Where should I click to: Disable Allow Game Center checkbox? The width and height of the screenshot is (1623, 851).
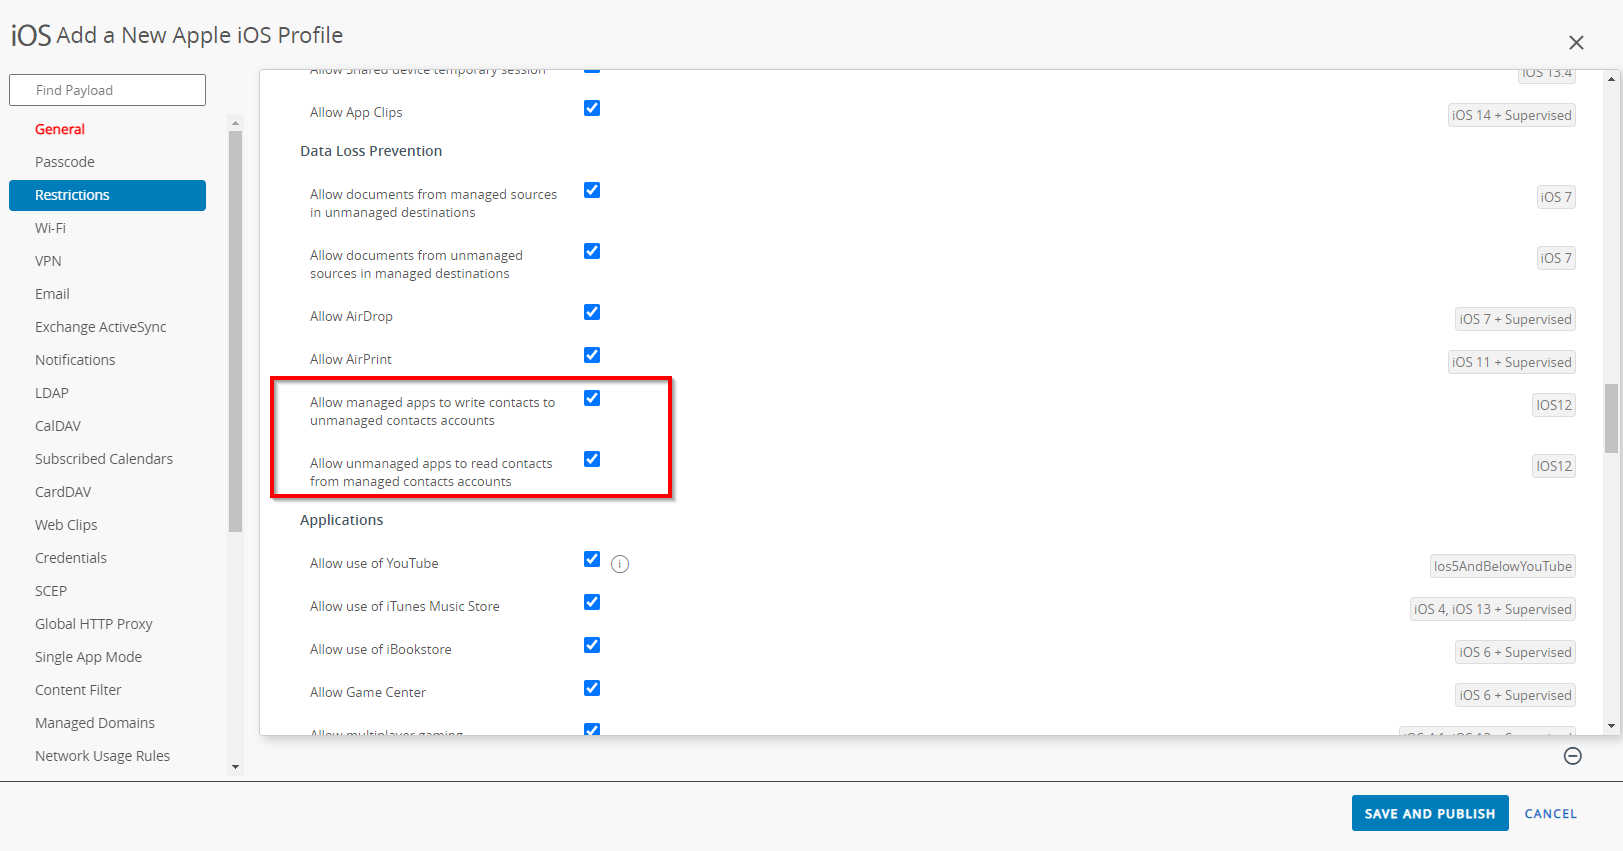pos(592,689)
